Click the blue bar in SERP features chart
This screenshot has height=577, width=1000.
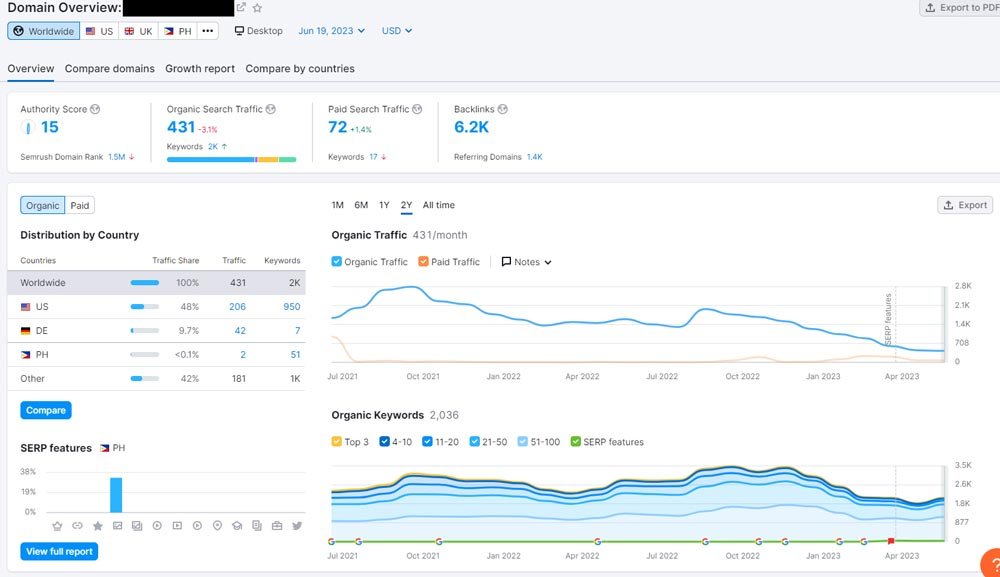[116, 494]
